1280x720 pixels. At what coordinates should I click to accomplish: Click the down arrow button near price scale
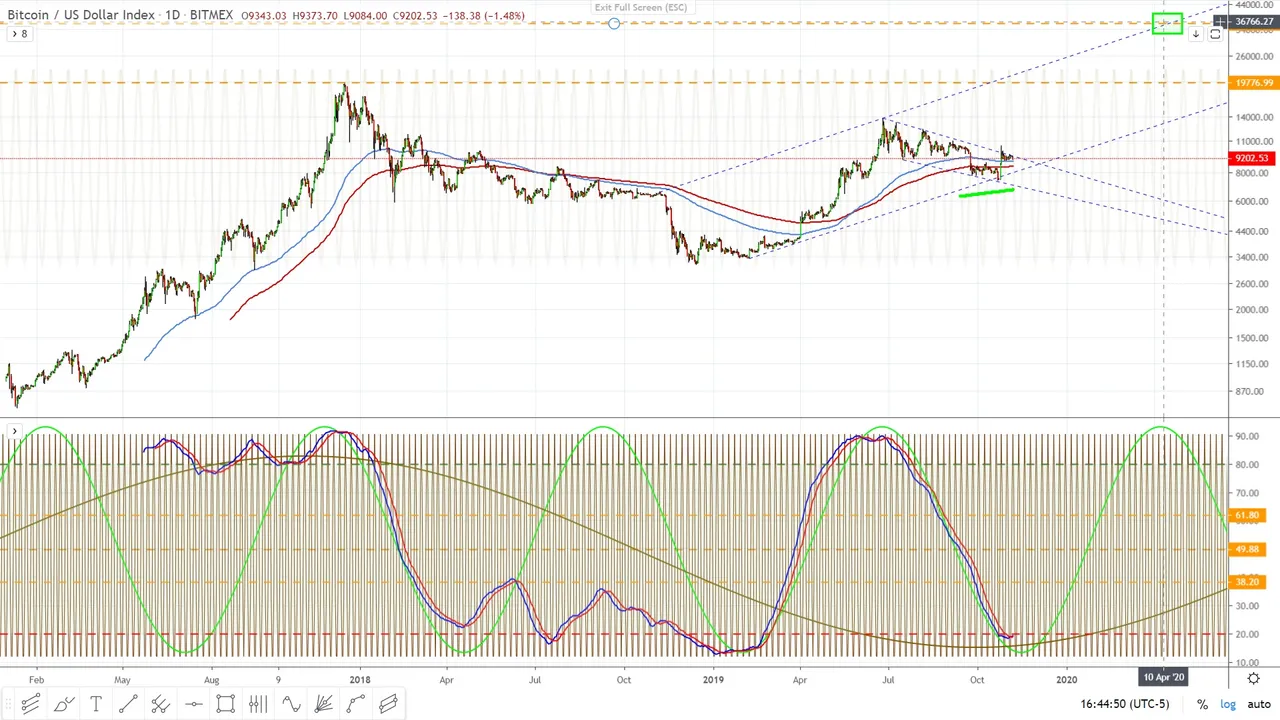[x=1195, y=34]
